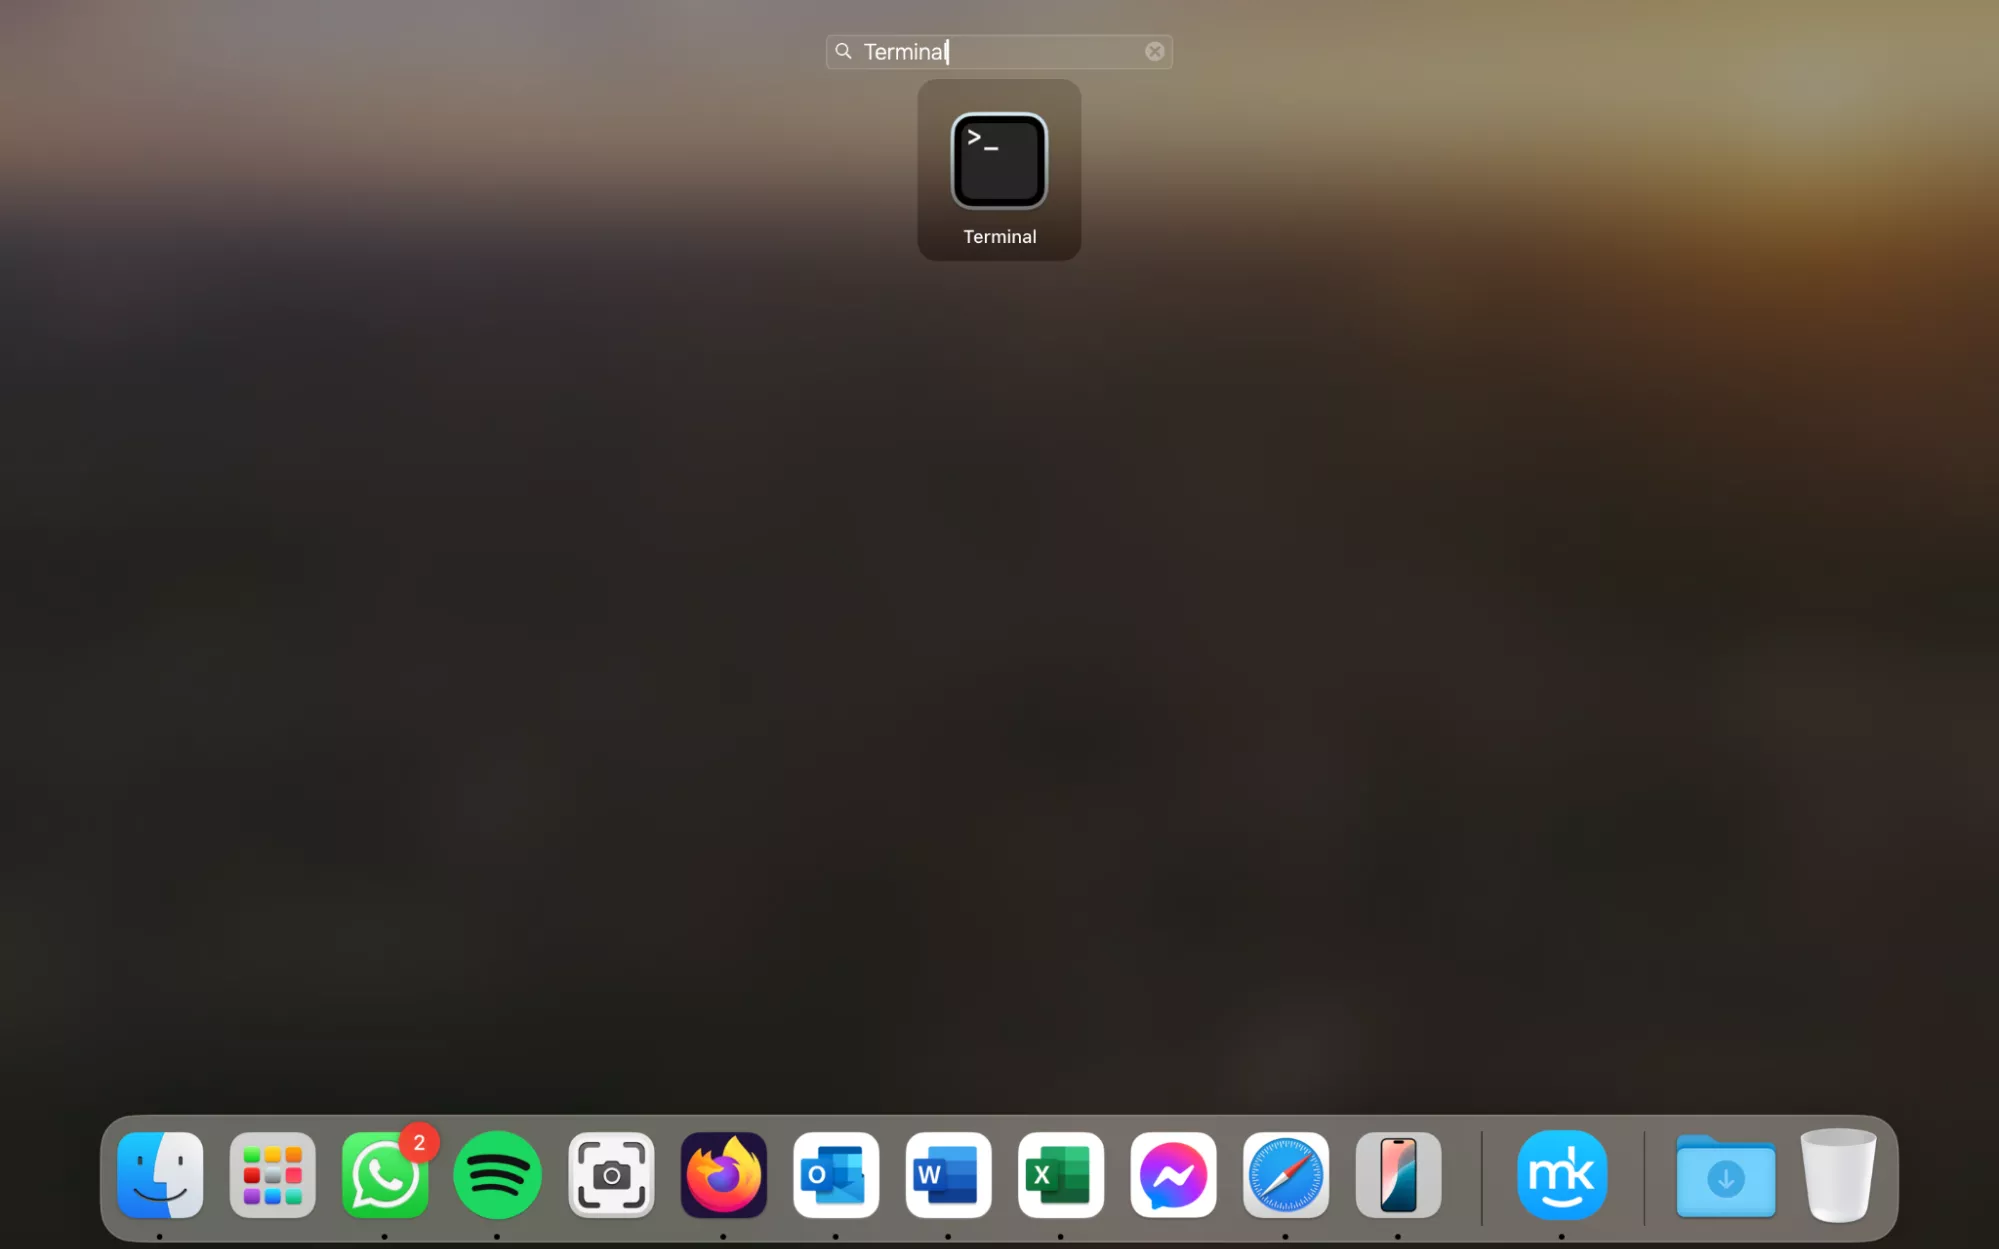This screenshot has width=1999, height=1250.
Task: Open Microsoft Outlook in the Dock
Action: tap(836, 1175)
